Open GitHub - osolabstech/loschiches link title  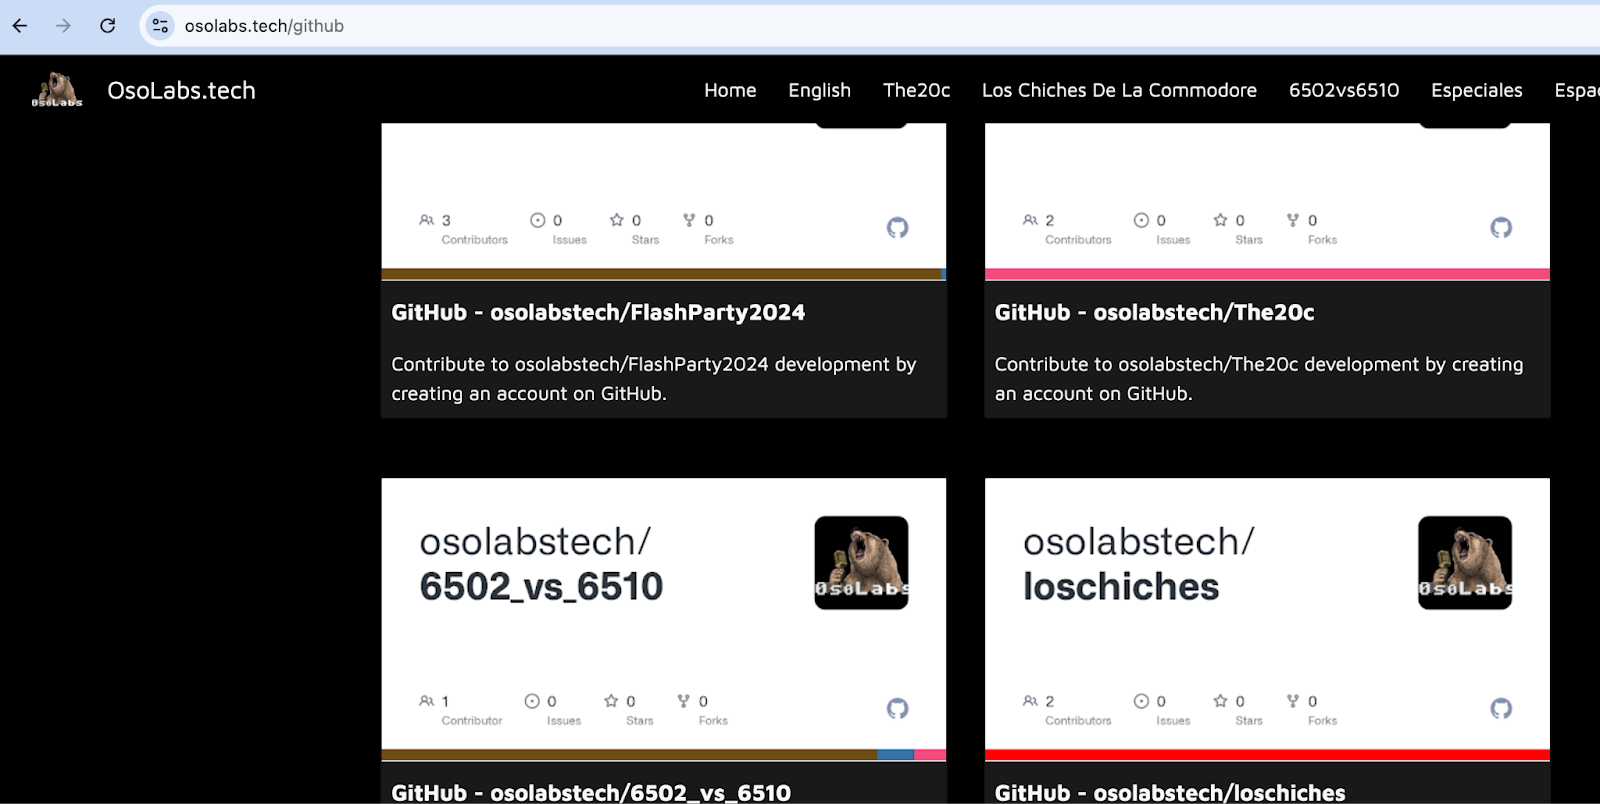click(1170, 793)
